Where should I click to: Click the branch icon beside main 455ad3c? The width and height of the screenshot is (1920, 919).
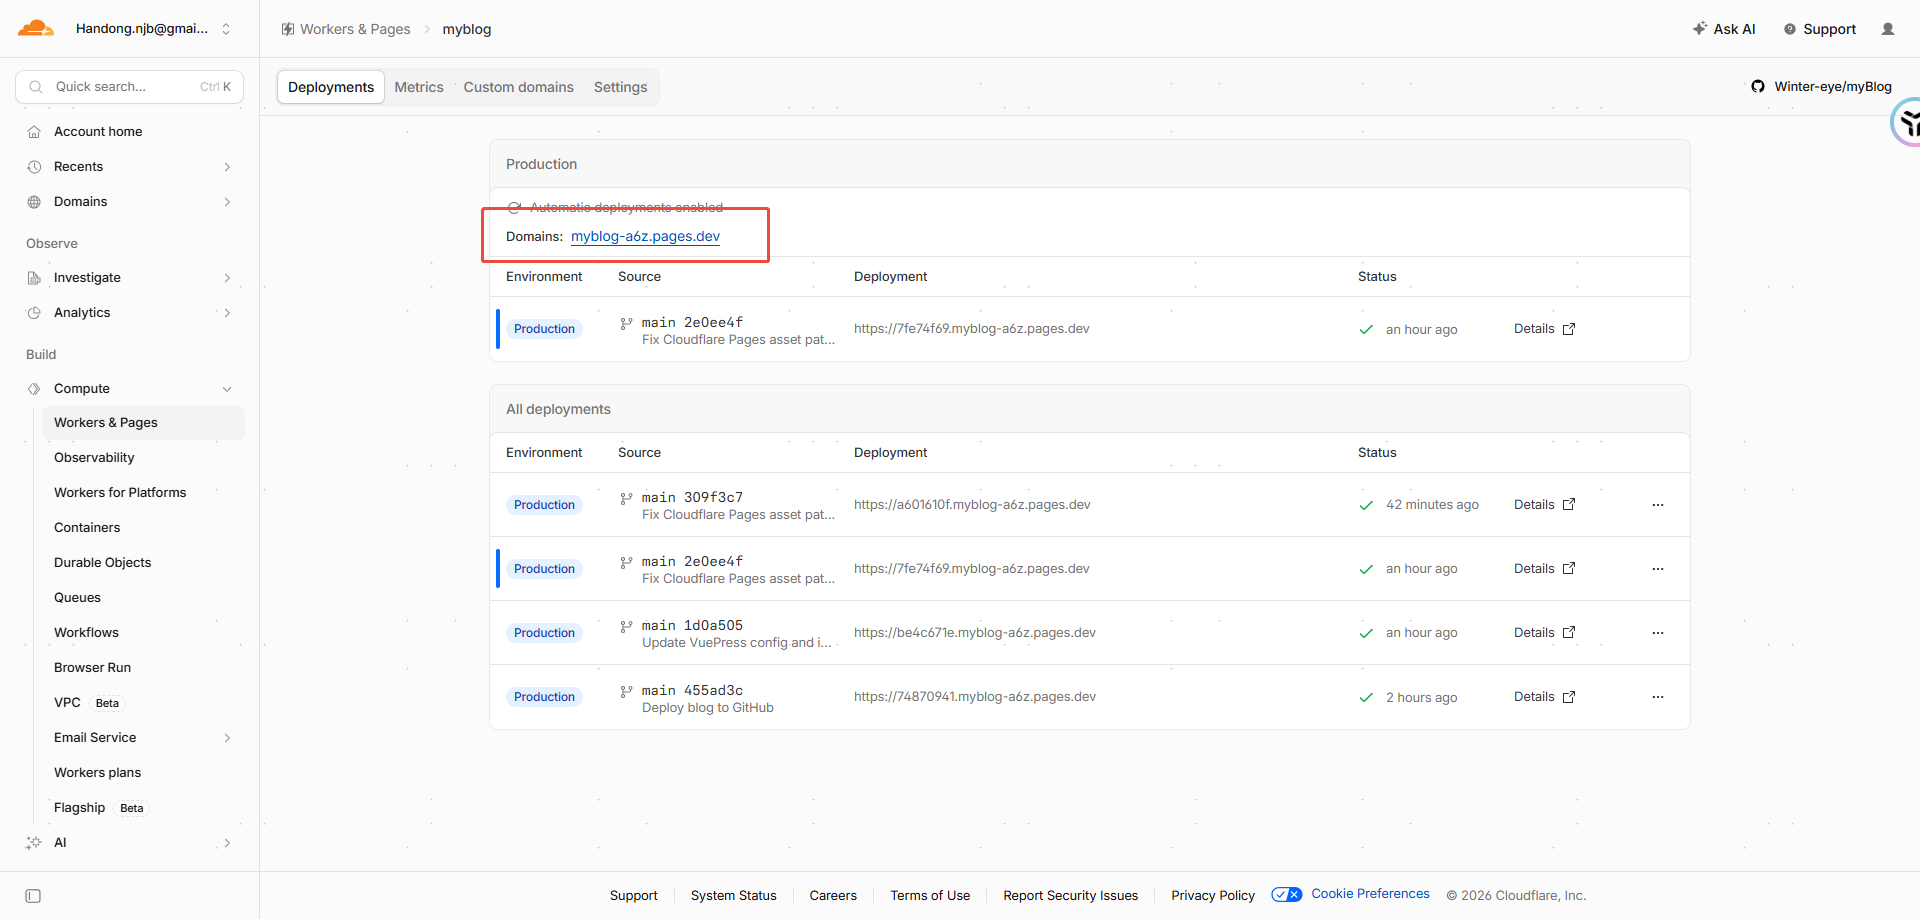(x=626, y=691)
